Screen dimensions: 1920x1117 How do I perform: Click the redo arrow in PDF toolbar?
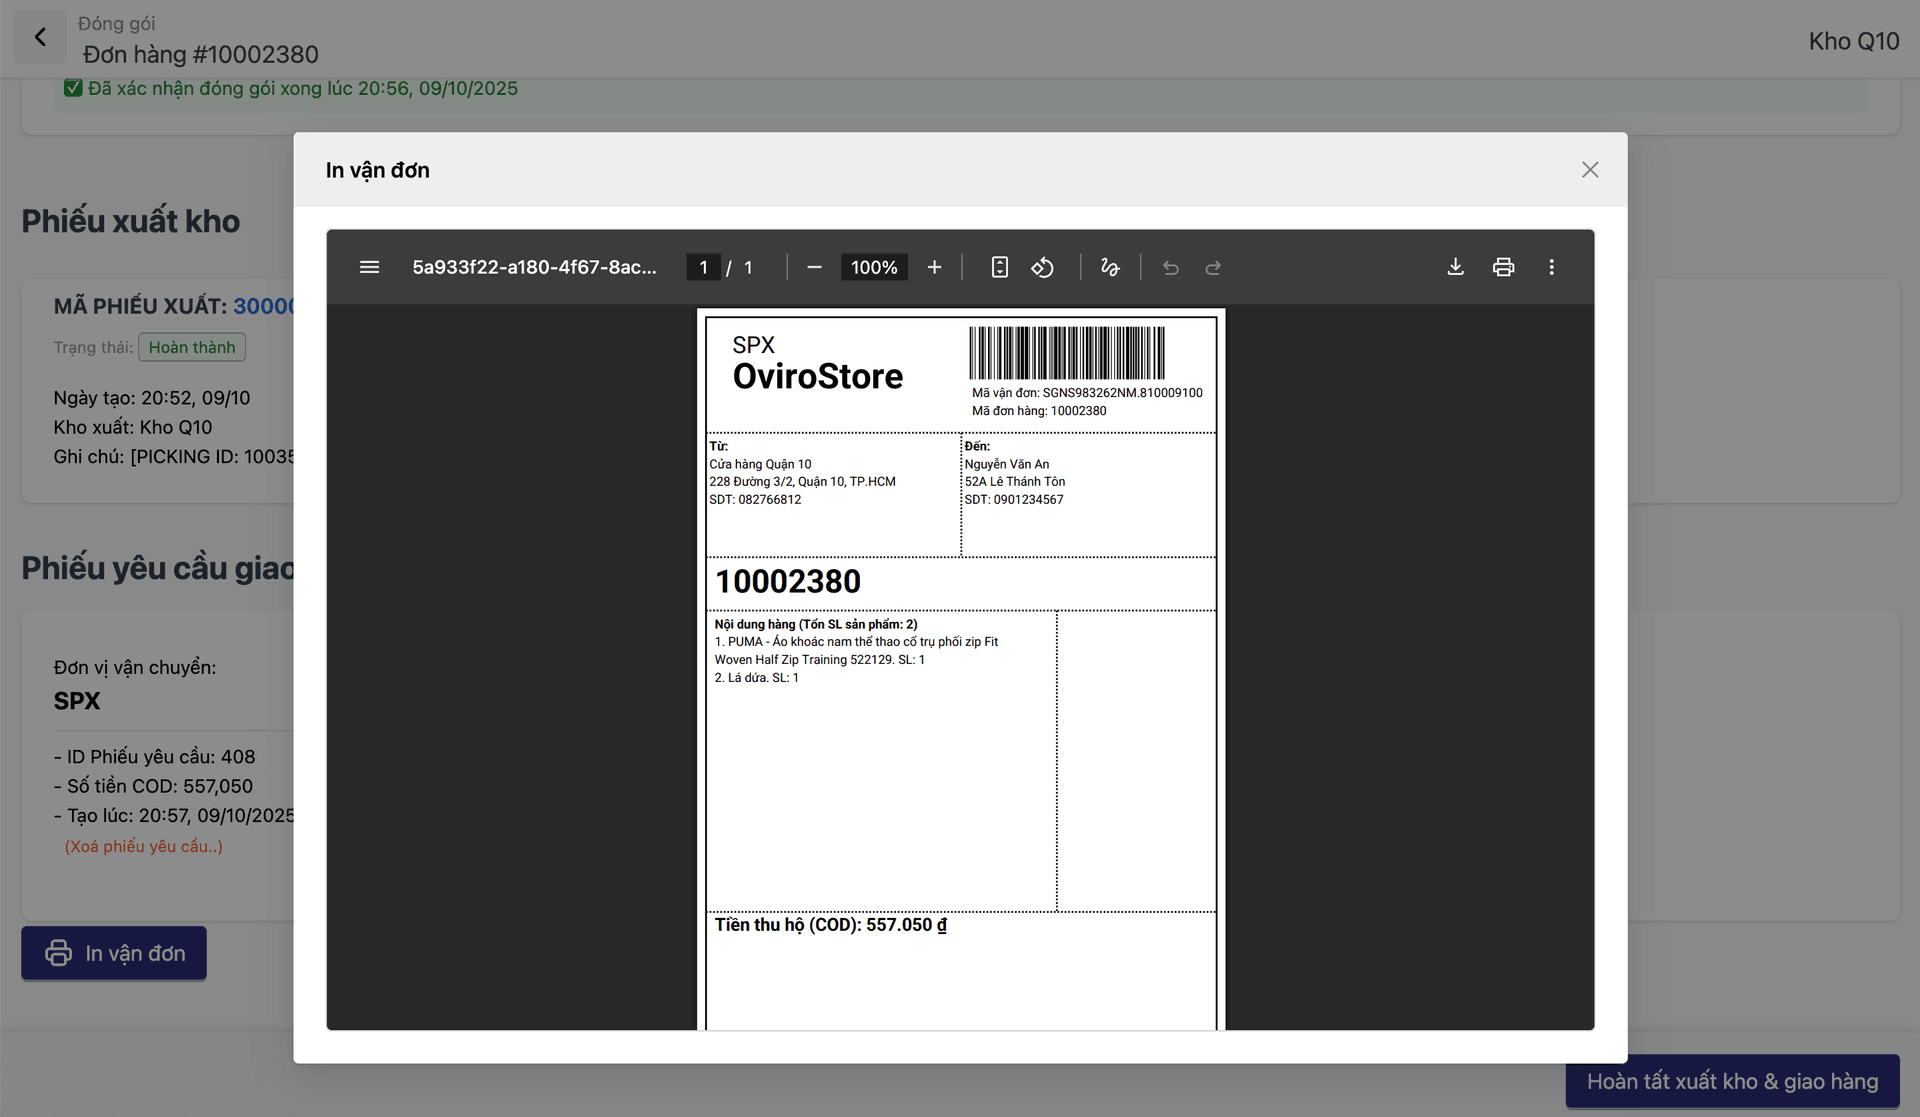coord(1213,267)
